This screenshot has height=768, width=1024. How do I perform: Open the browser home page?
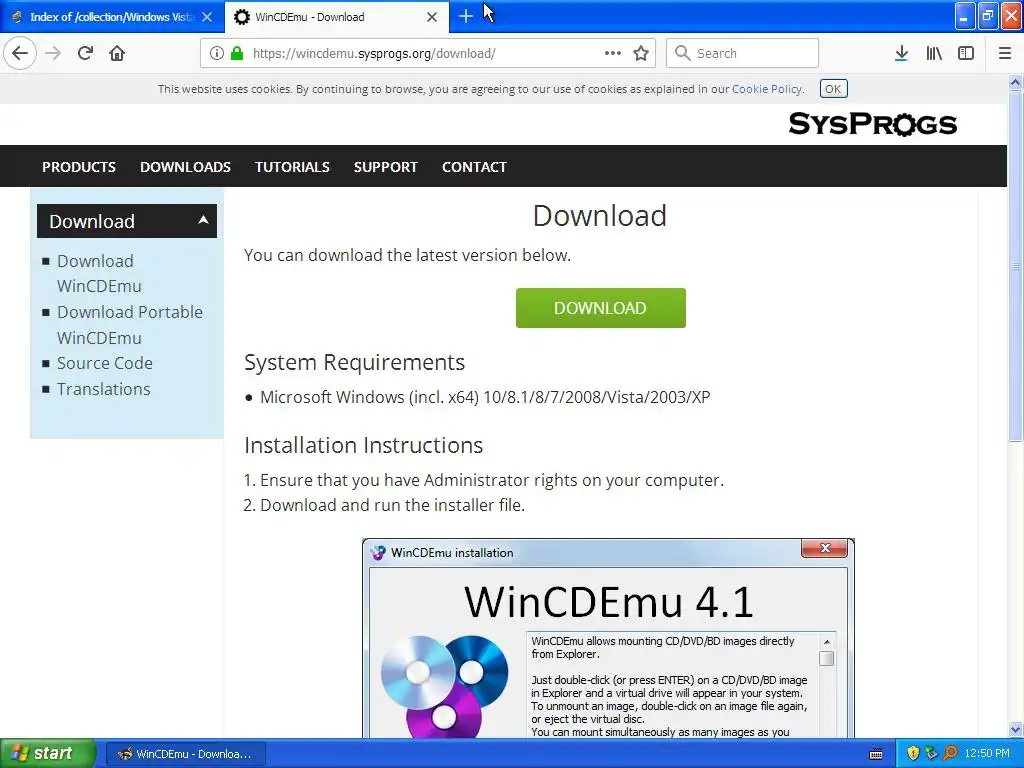point(117,53)
